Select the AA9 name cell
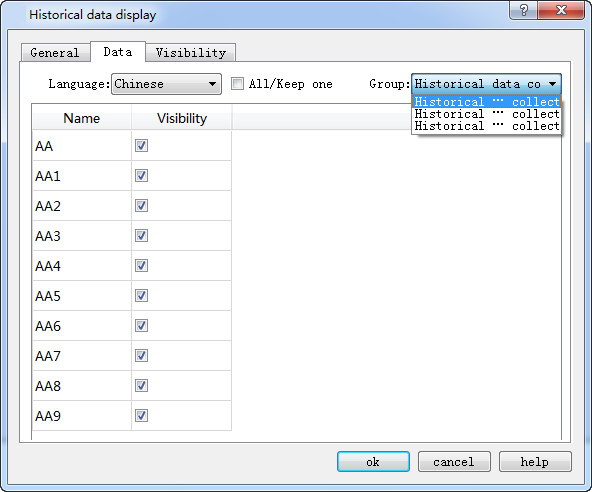Screen dimensions: 592x492 pos(82,416)
